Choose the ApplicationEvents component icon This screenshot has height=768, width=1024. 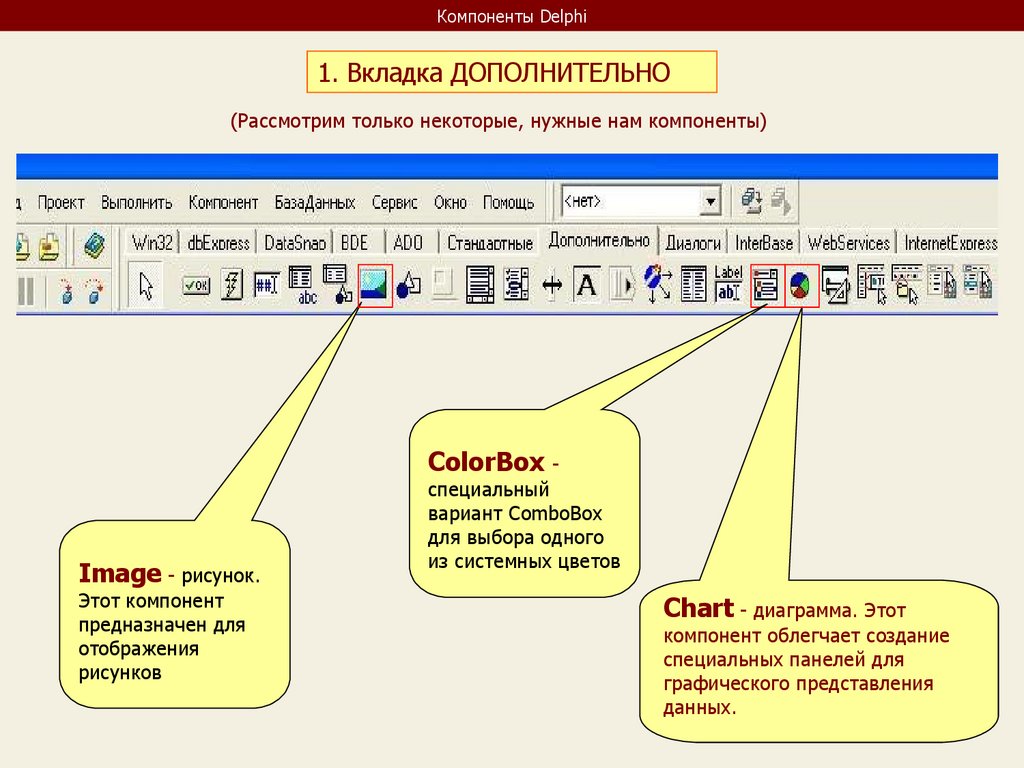pos(658,284)
